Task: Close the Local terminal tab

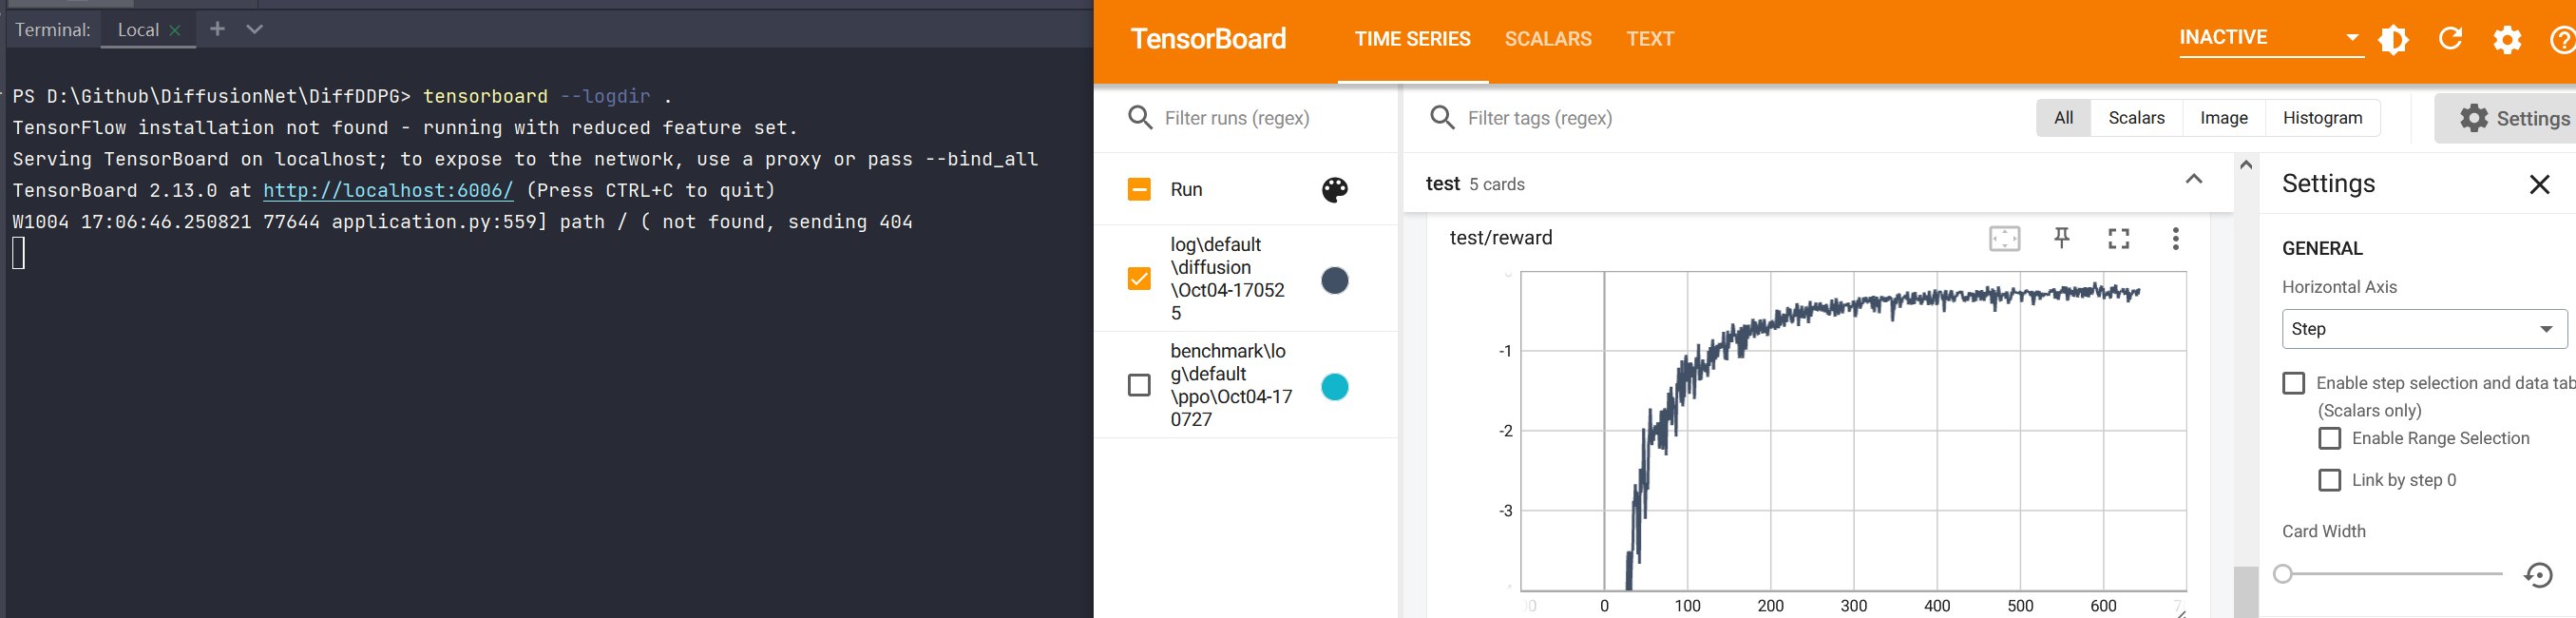Action: tap(175, 30)
